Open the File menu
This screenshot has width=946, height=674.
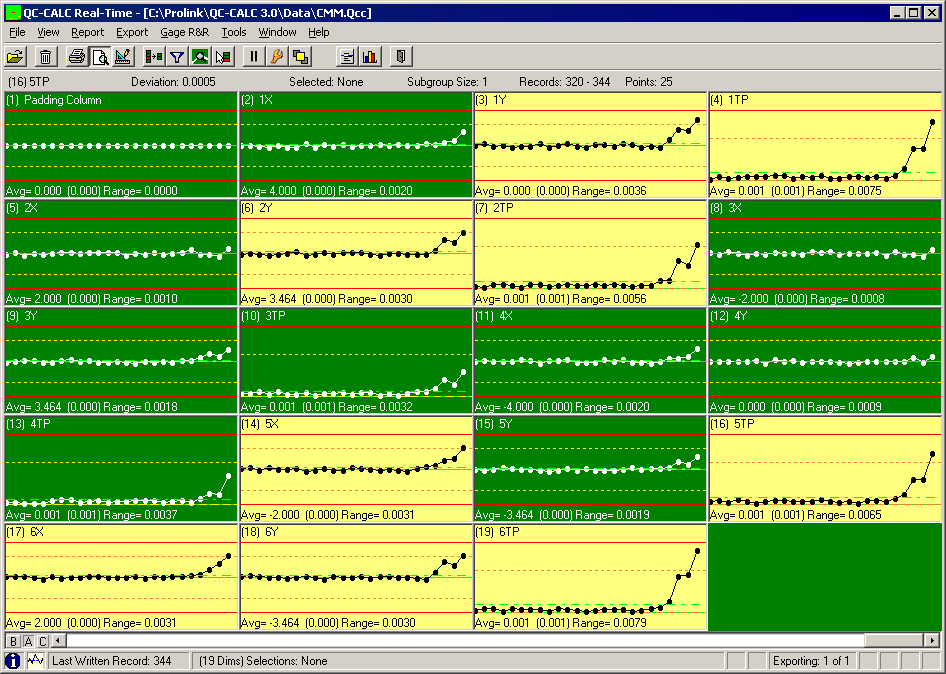pos(17,32)
